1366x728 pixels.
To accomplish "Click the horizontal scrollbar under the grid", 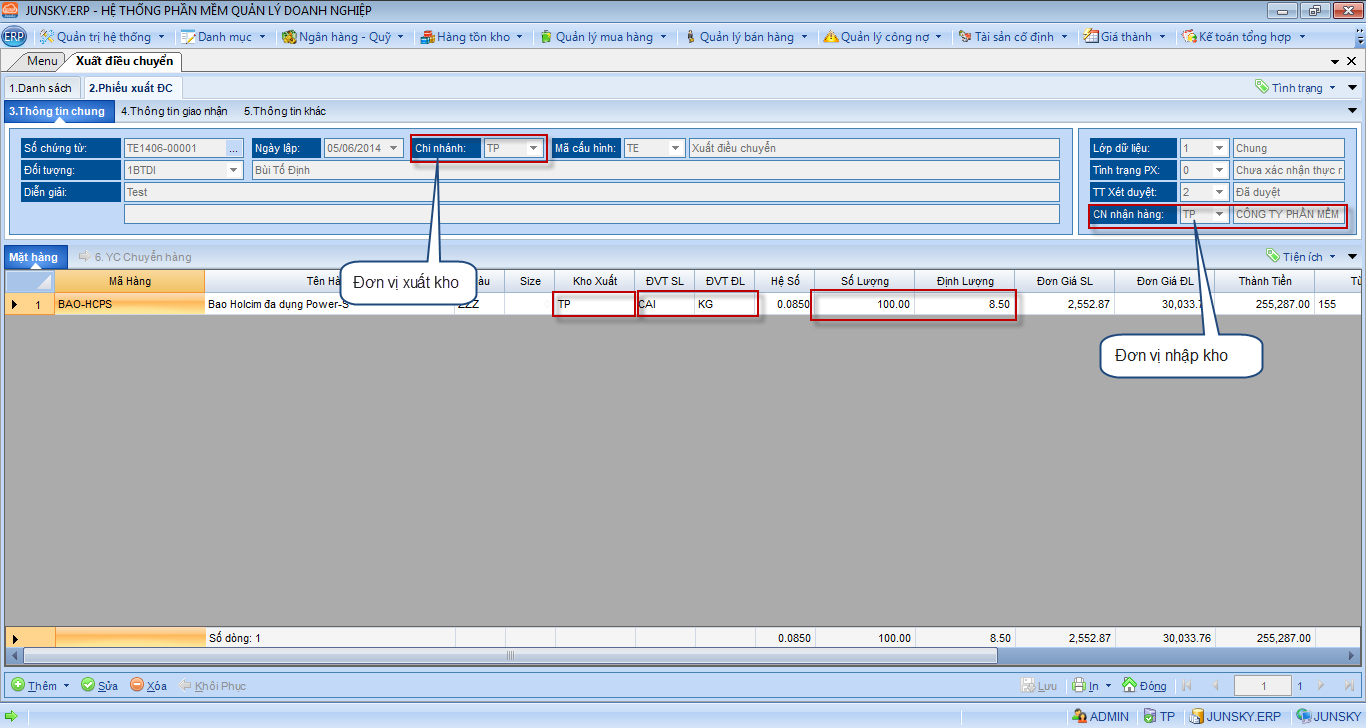I will tap(510, 656).
